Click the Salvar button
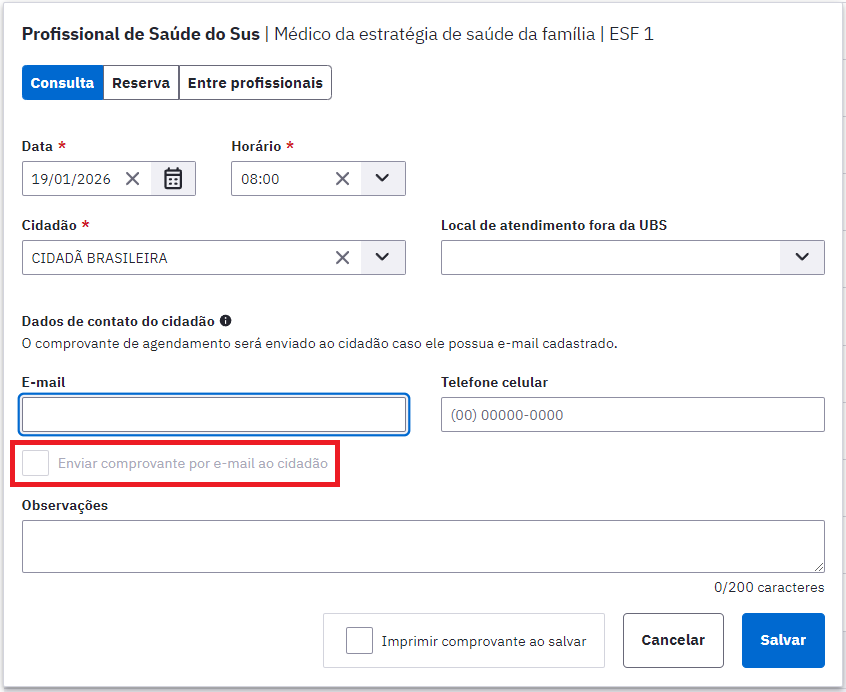 pos(783,640)
